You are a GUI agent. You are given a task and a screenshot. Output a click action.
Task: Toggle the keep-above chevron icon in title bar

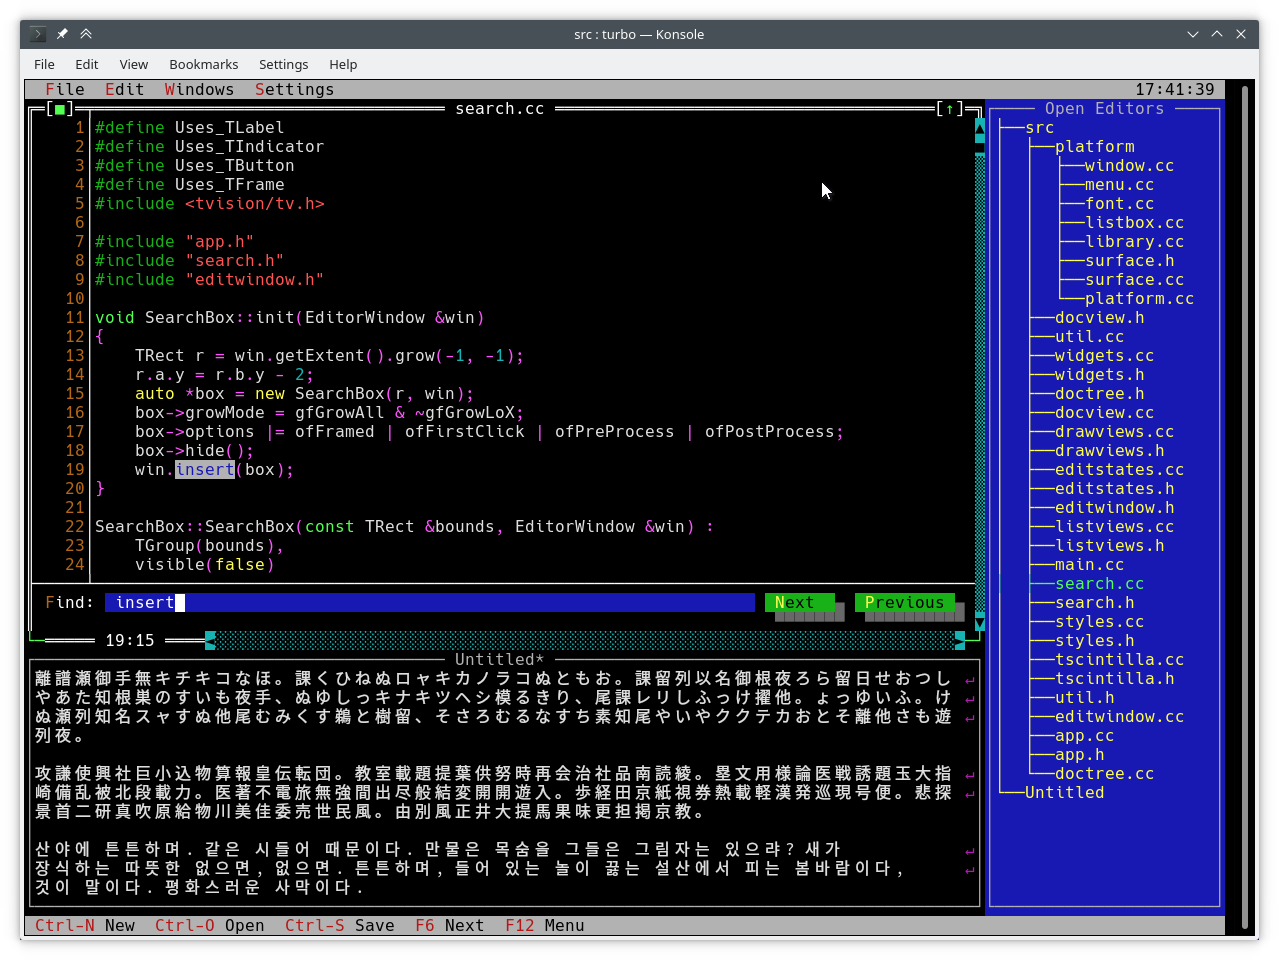pyautogui.click(x=86, y=34)
